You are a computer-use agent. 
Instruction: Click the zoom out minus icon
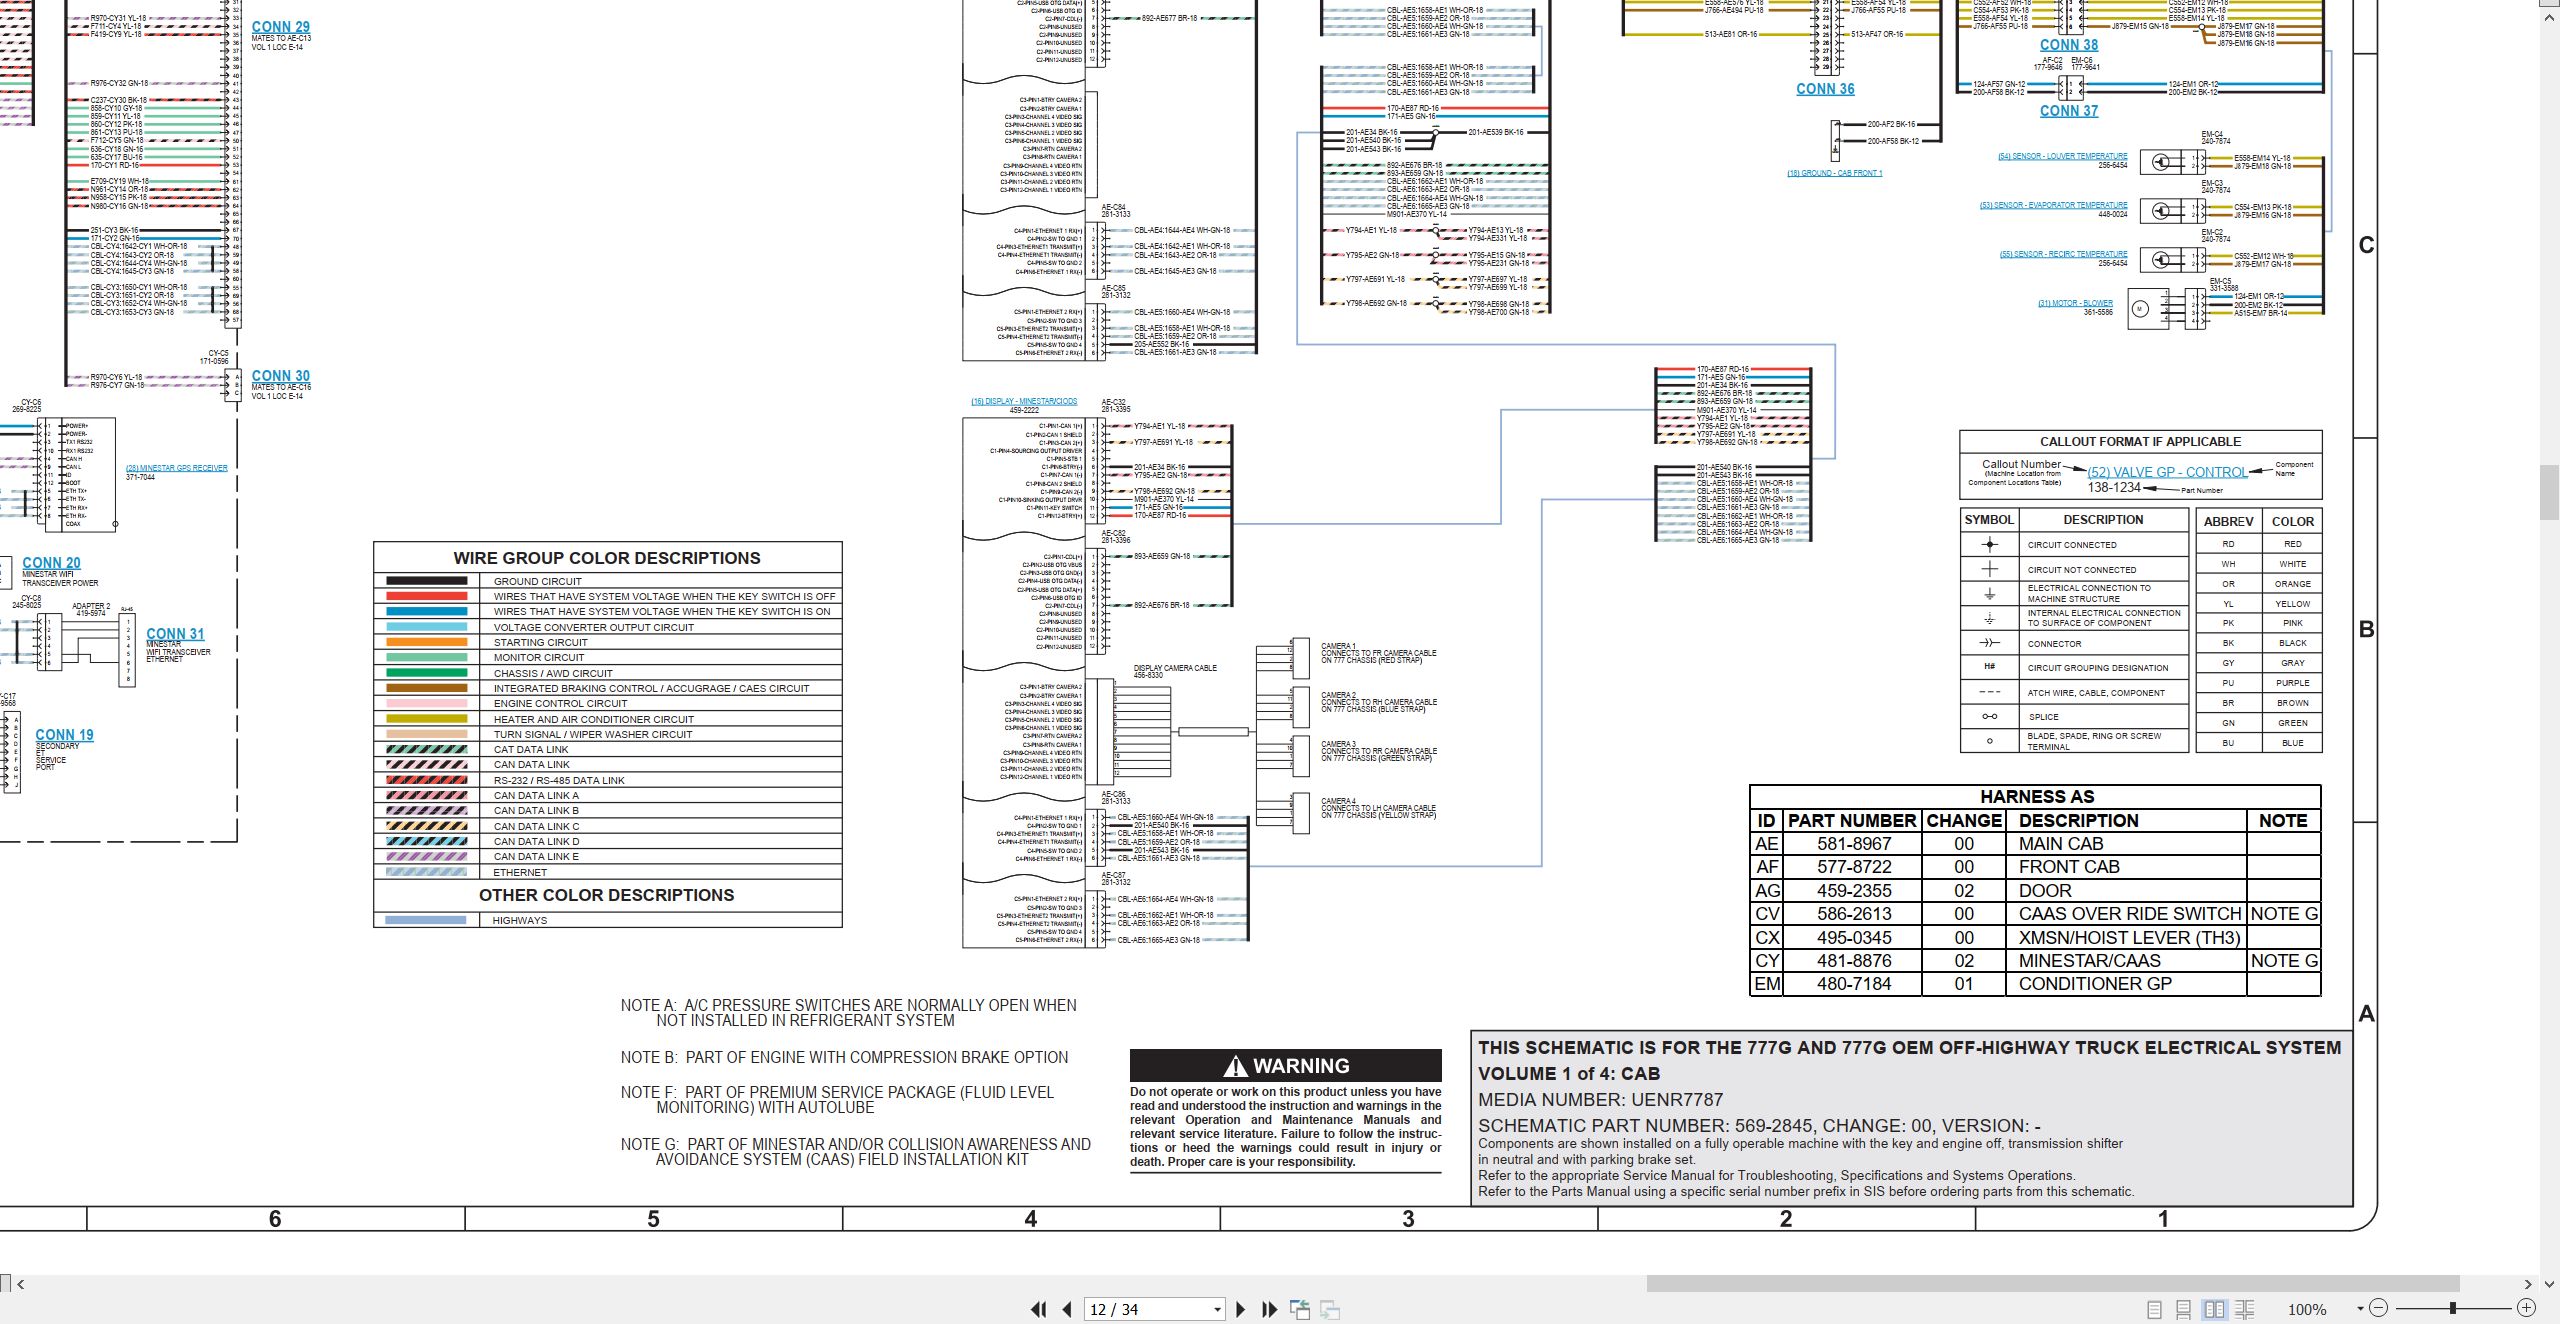(2379, 1308)
